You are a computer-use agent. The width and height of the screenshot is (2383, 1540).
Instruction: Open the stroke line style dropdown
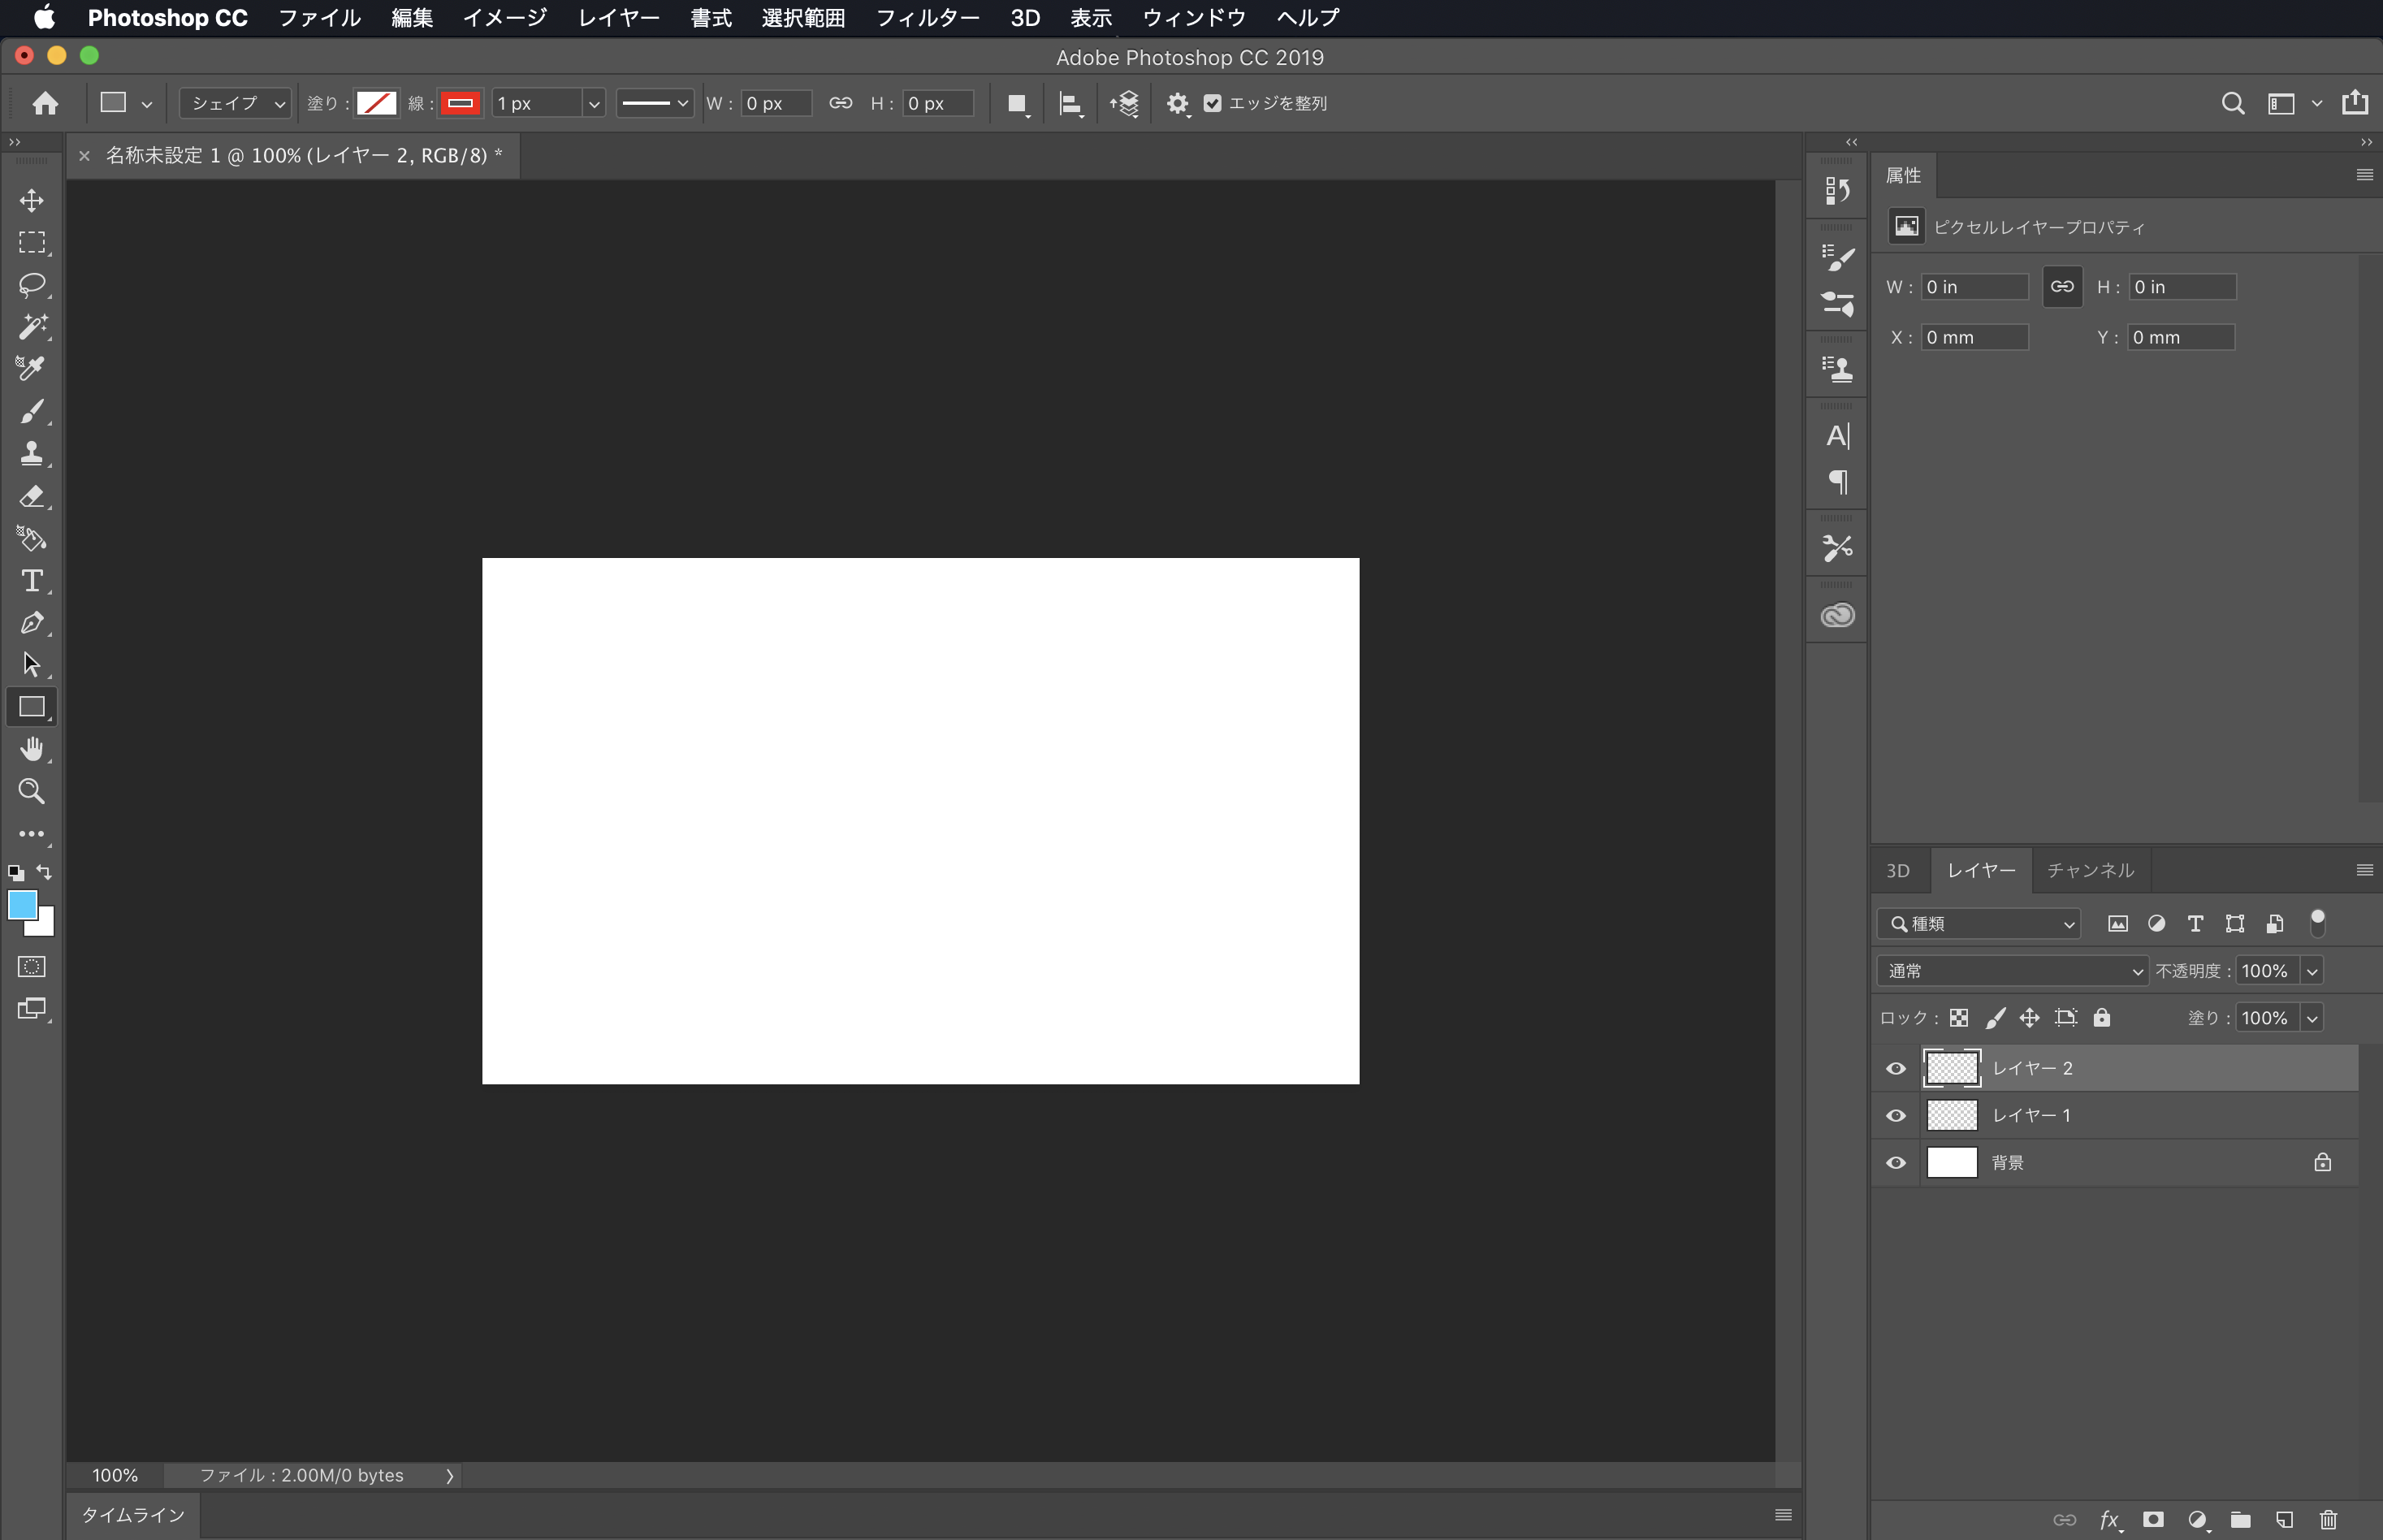tap(654, 103)
